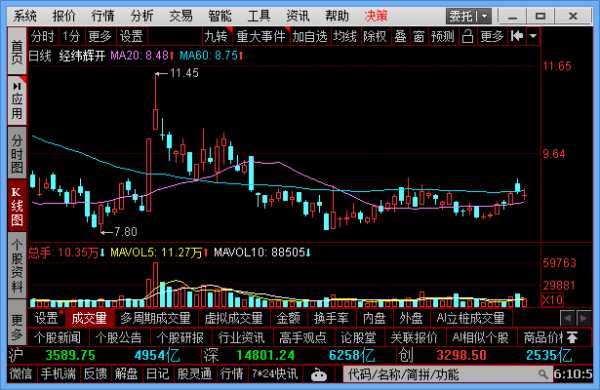This screenshot has height=390, width=600.
Task: Expand the toolbar dropdown triangle at far right
Action: click(533, 36)
